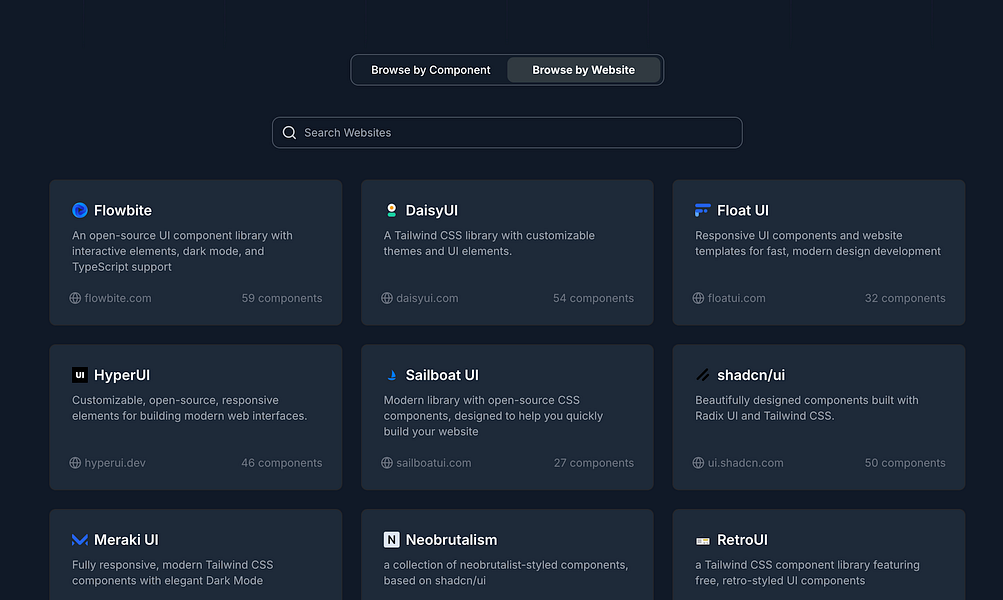Click the '59 components' count text
The height and width of the screenshot is (600, 1003).
point(281,298)
